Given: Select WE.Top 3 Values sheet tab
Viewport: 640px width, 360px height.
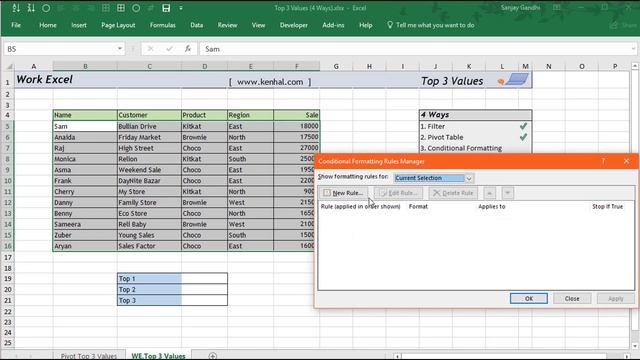Looking at the screenshot, I should coord(158,356).
